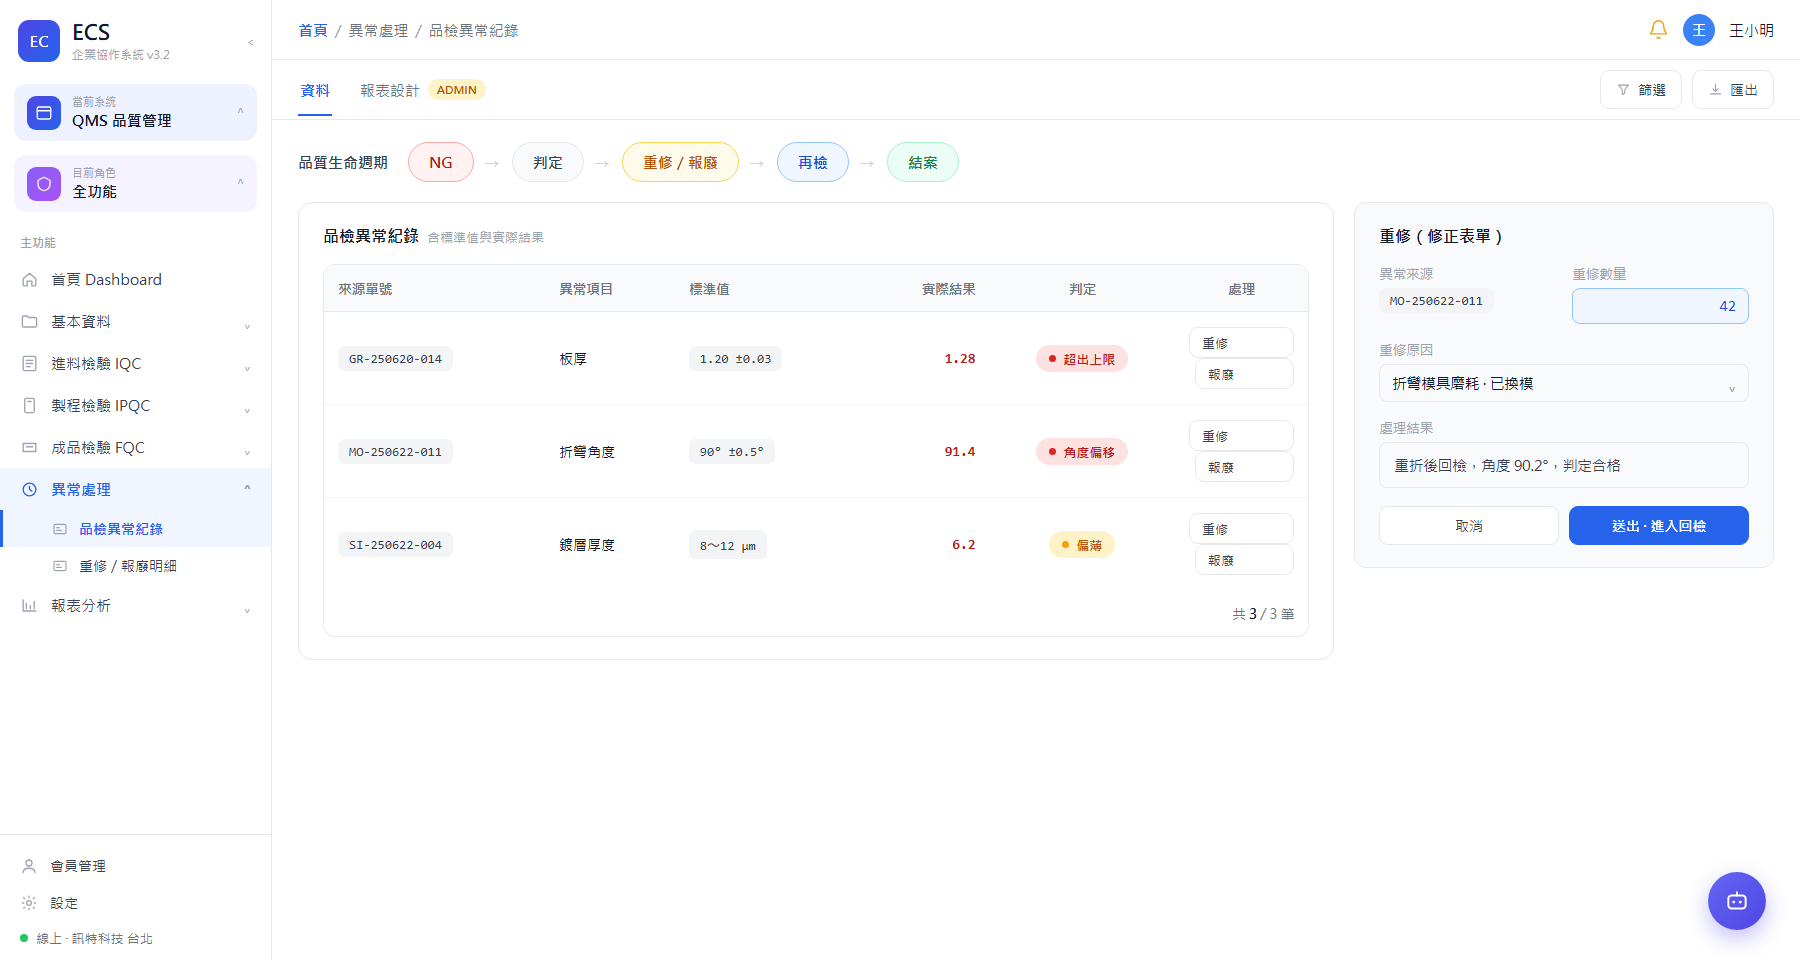Click the 重修數量 input field
Viewport: 1800px width, 960px height.
1660,306
